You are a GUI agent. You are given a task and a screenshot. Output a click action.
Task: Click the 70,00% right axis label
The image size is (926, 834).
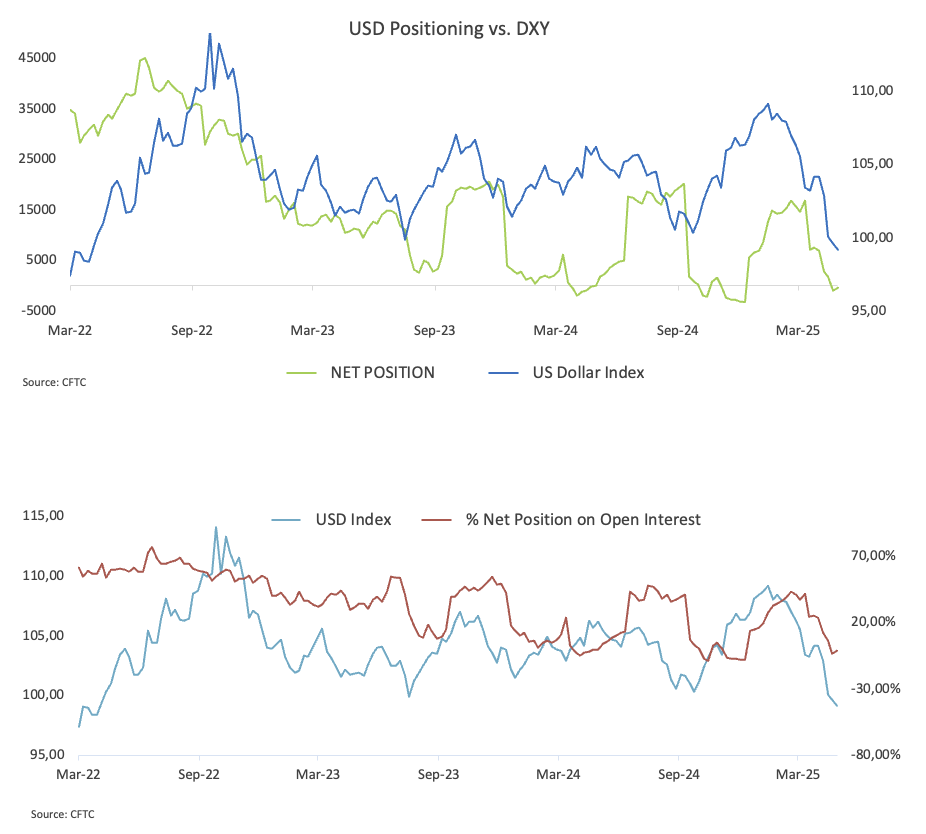pos(873,556)
